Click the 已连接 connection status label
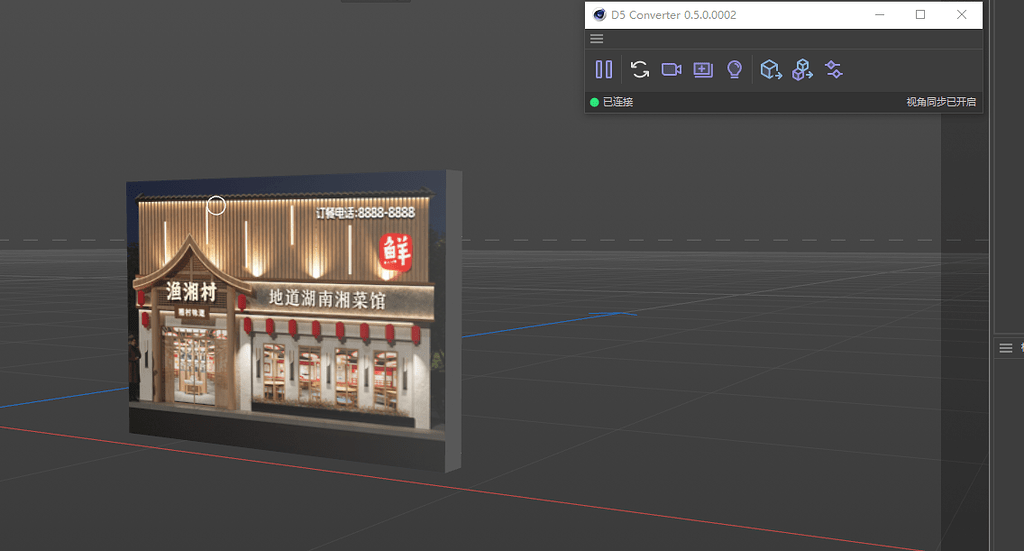1024x551 pixels. point(618,102)
